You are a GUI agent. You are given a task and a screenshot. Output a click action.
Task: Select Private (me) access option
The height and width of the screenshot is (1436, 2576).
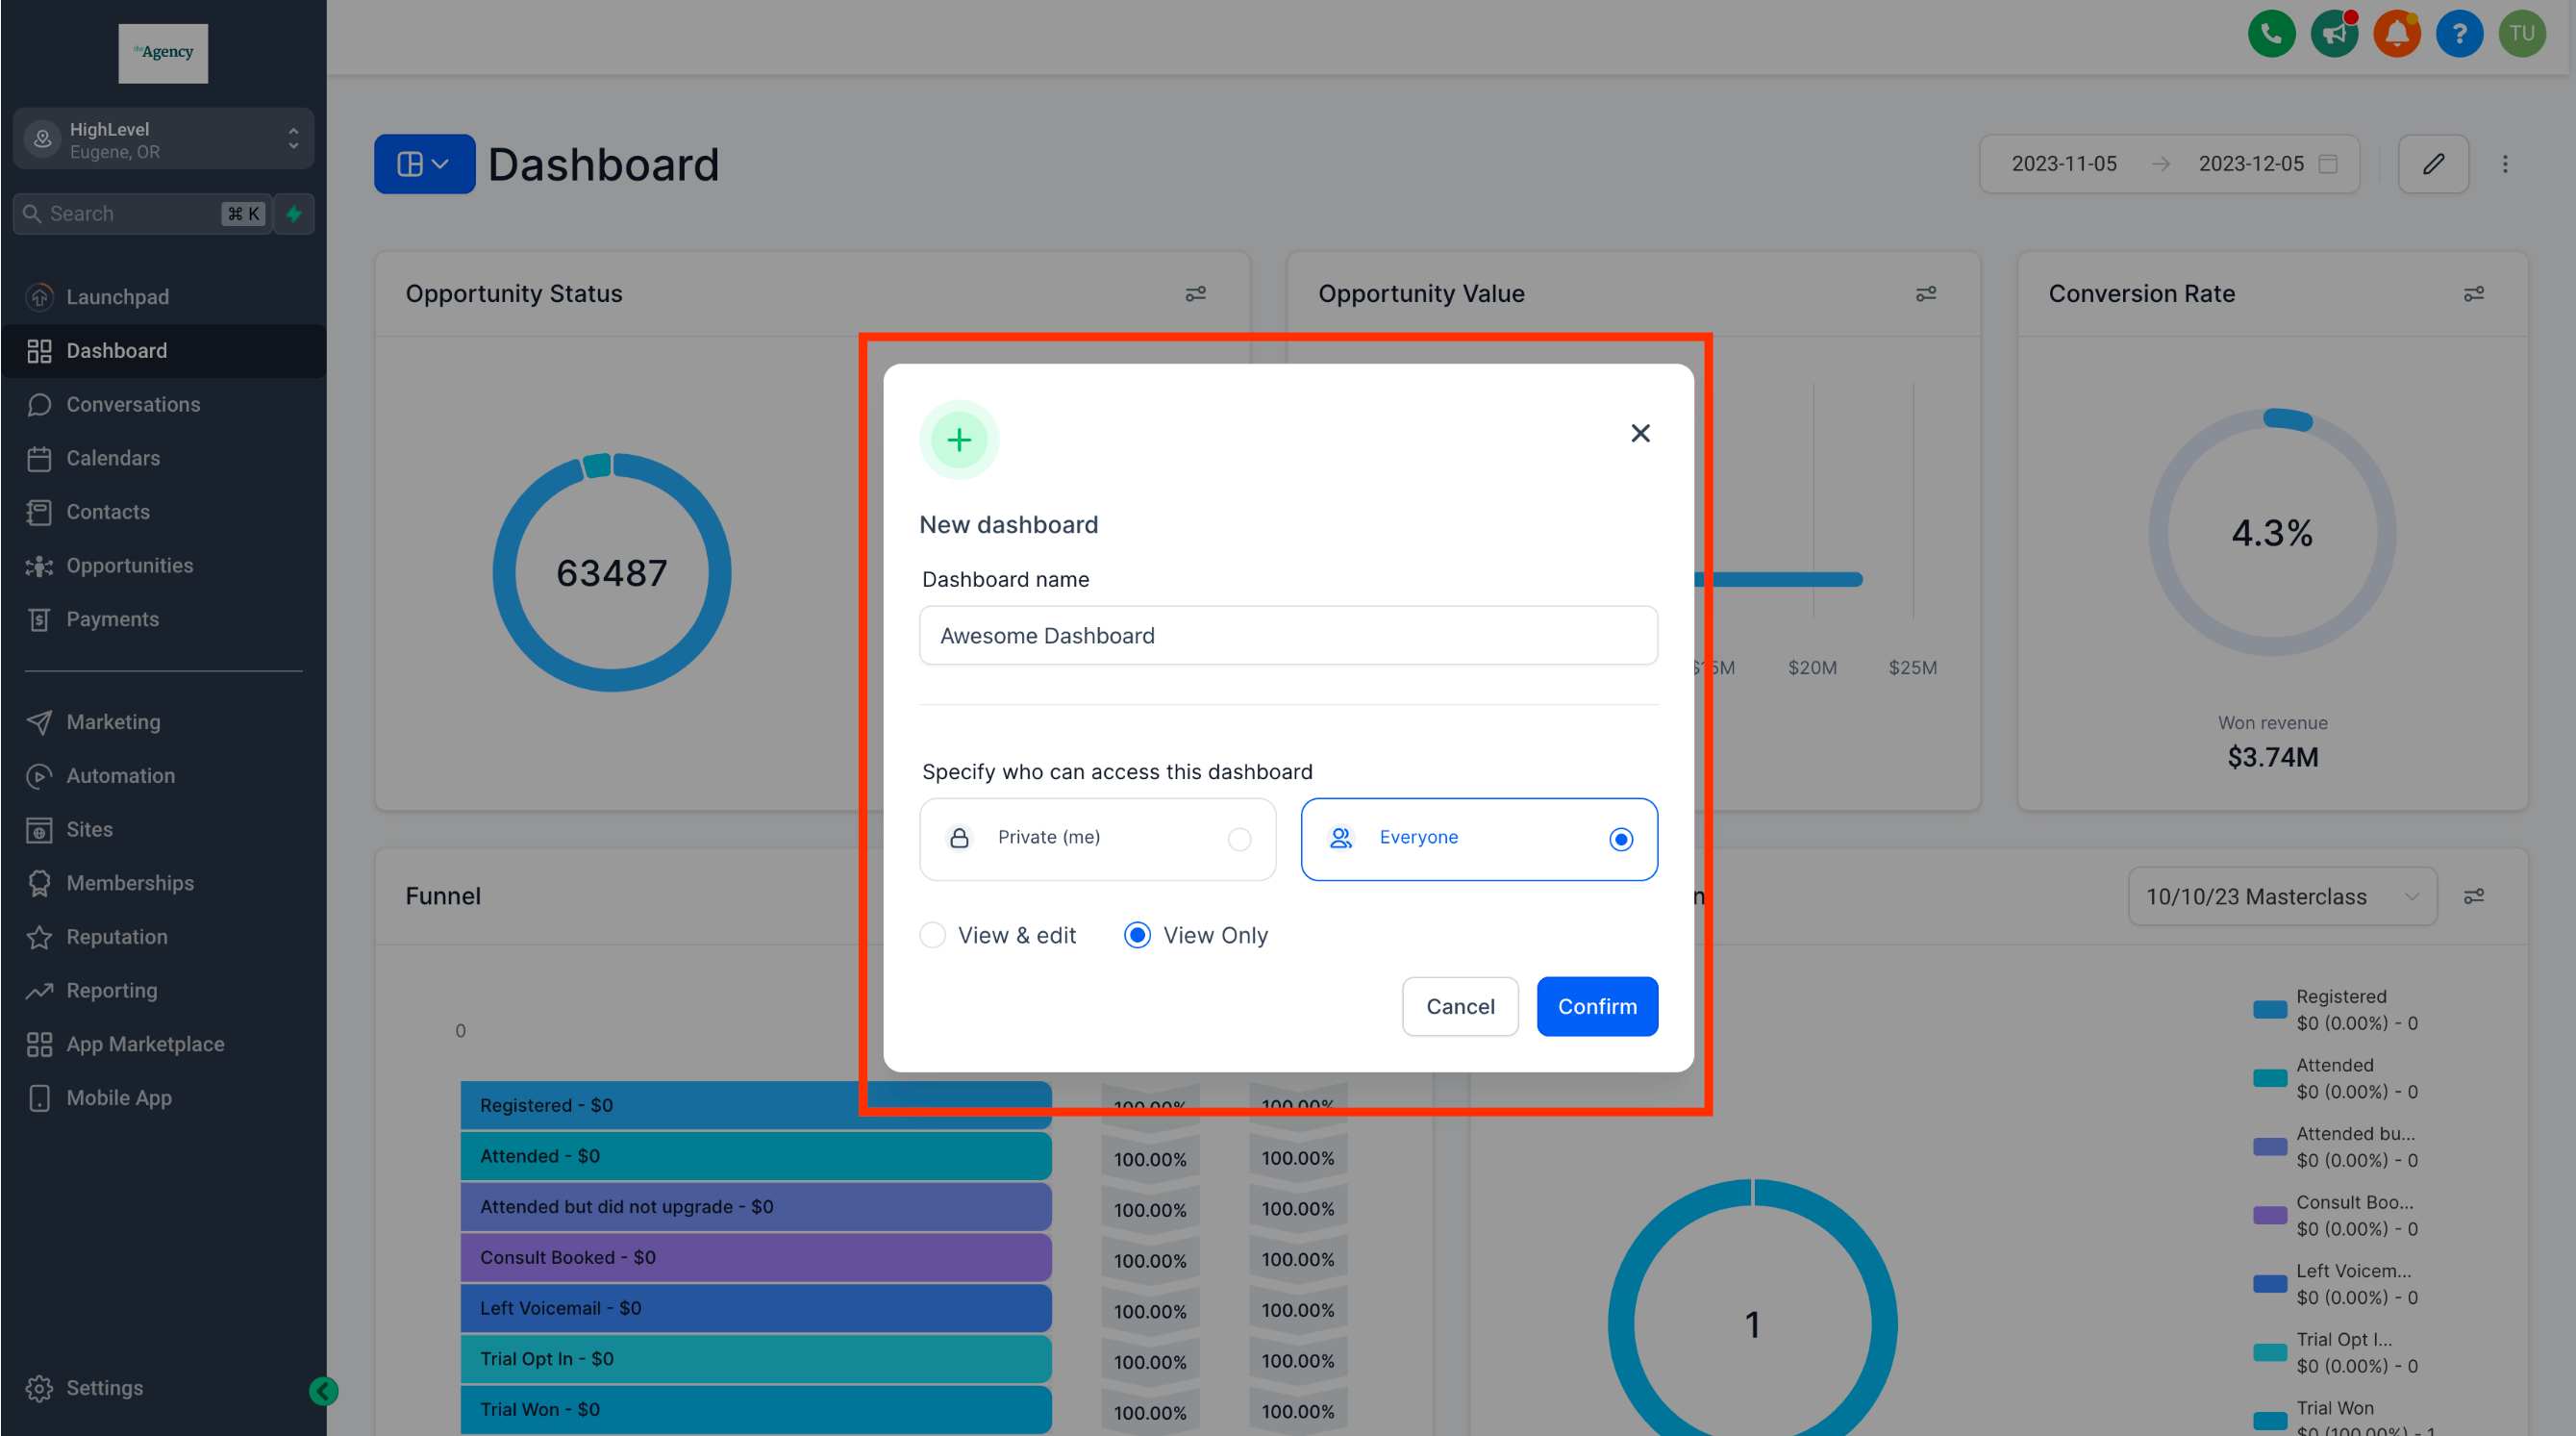click(1097, 839)
